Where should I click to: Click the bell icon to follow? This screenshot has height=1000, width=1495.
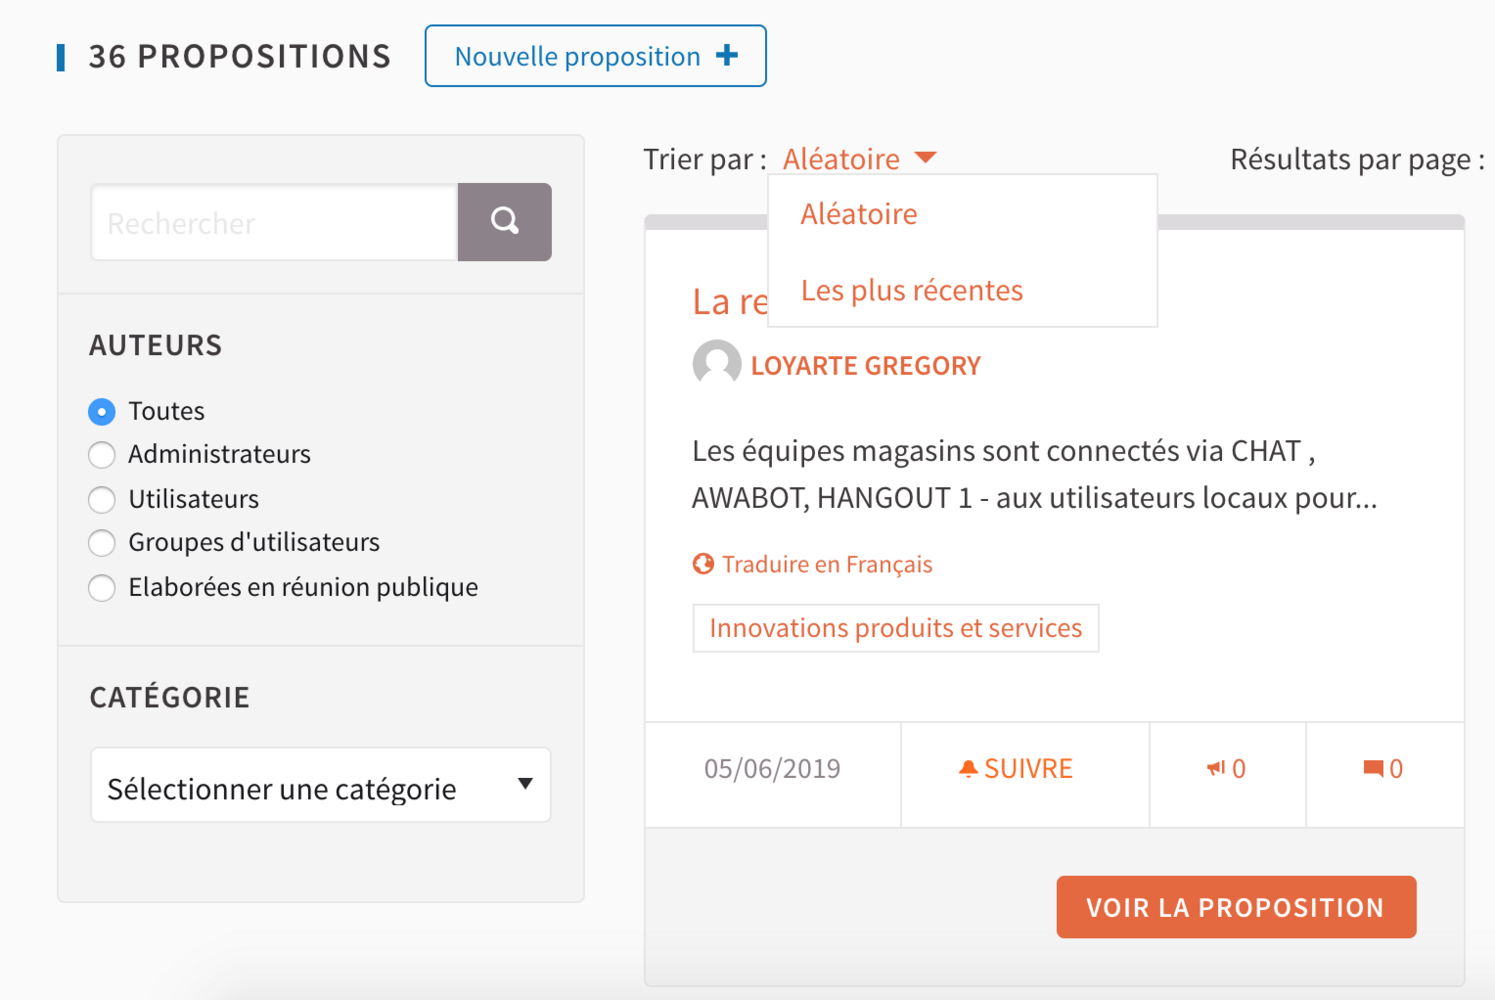click(x=967, y=768)
